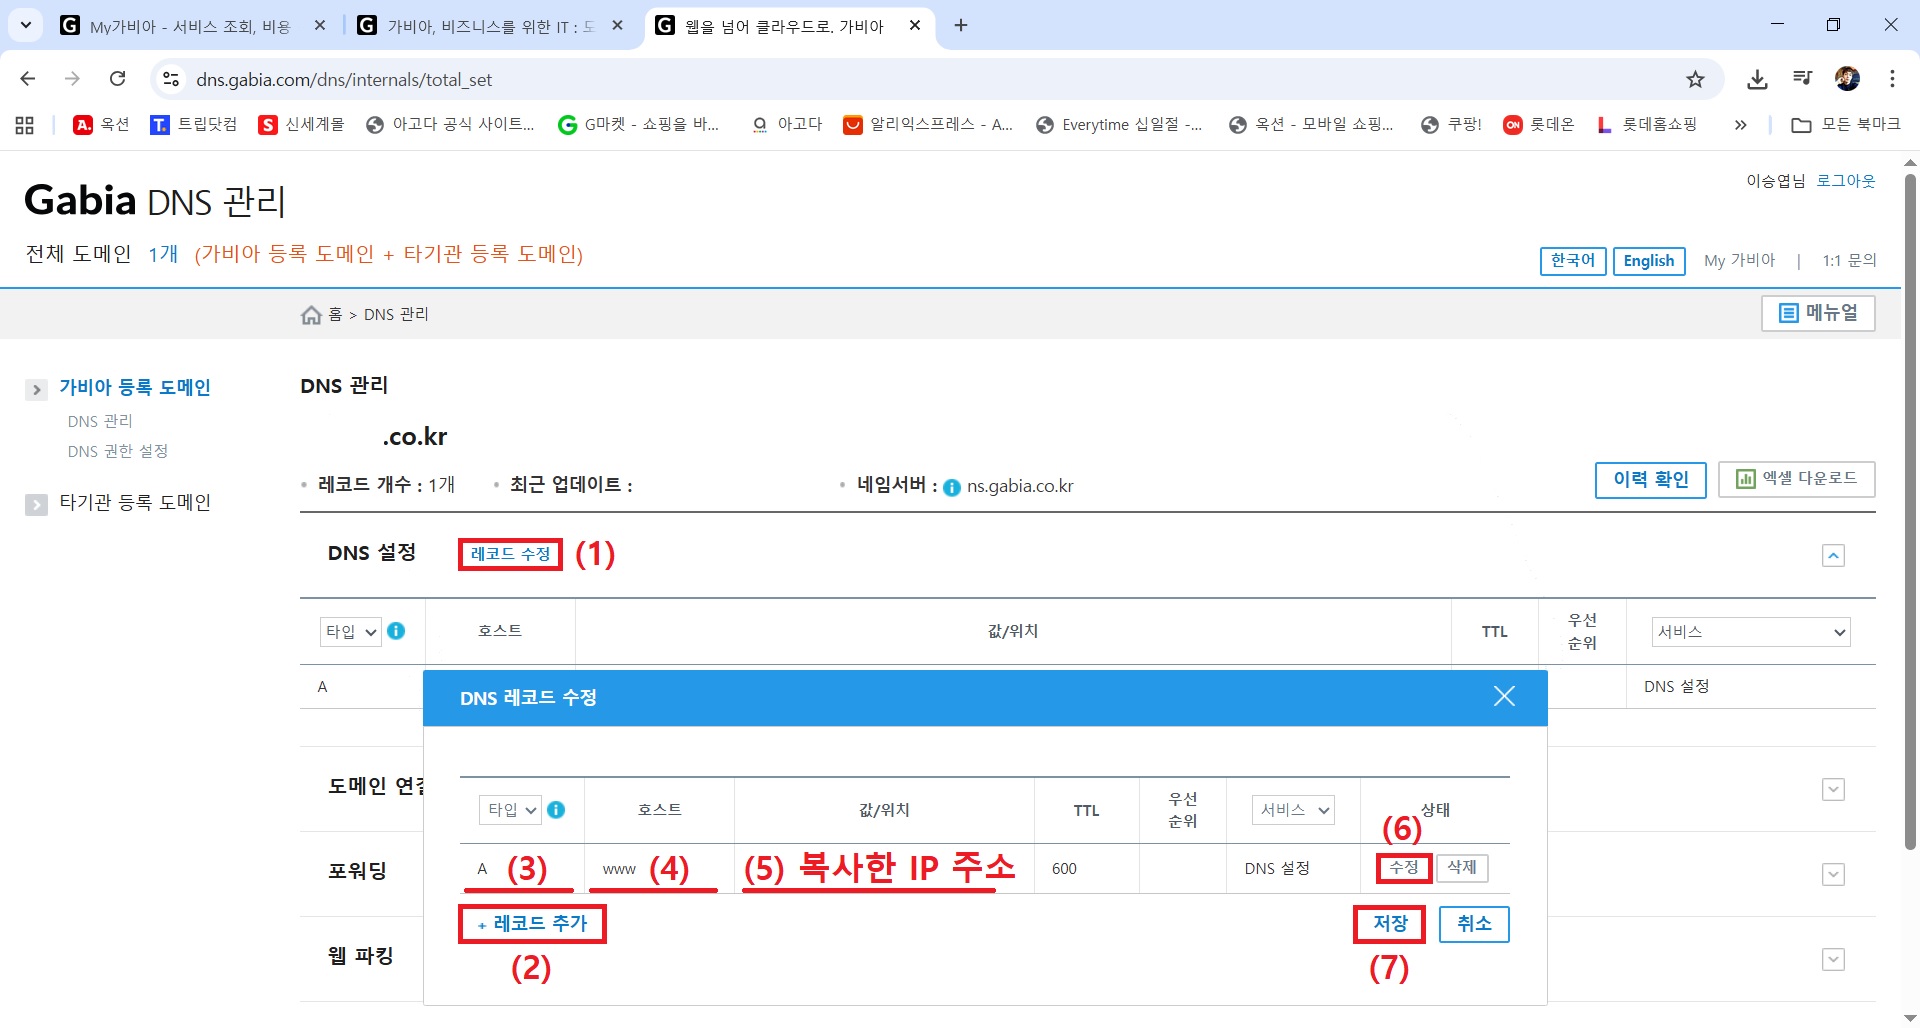This screenshot has height=1028, width=1920.
Task: Close the My가비아 browser tab
Action: (320, 25)
